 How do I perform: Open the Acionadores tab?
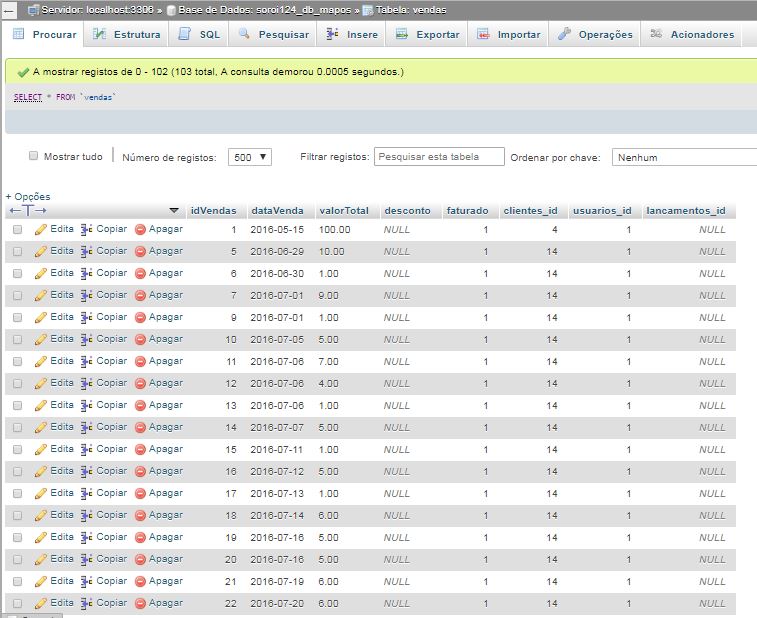click(x=691, y=34)
